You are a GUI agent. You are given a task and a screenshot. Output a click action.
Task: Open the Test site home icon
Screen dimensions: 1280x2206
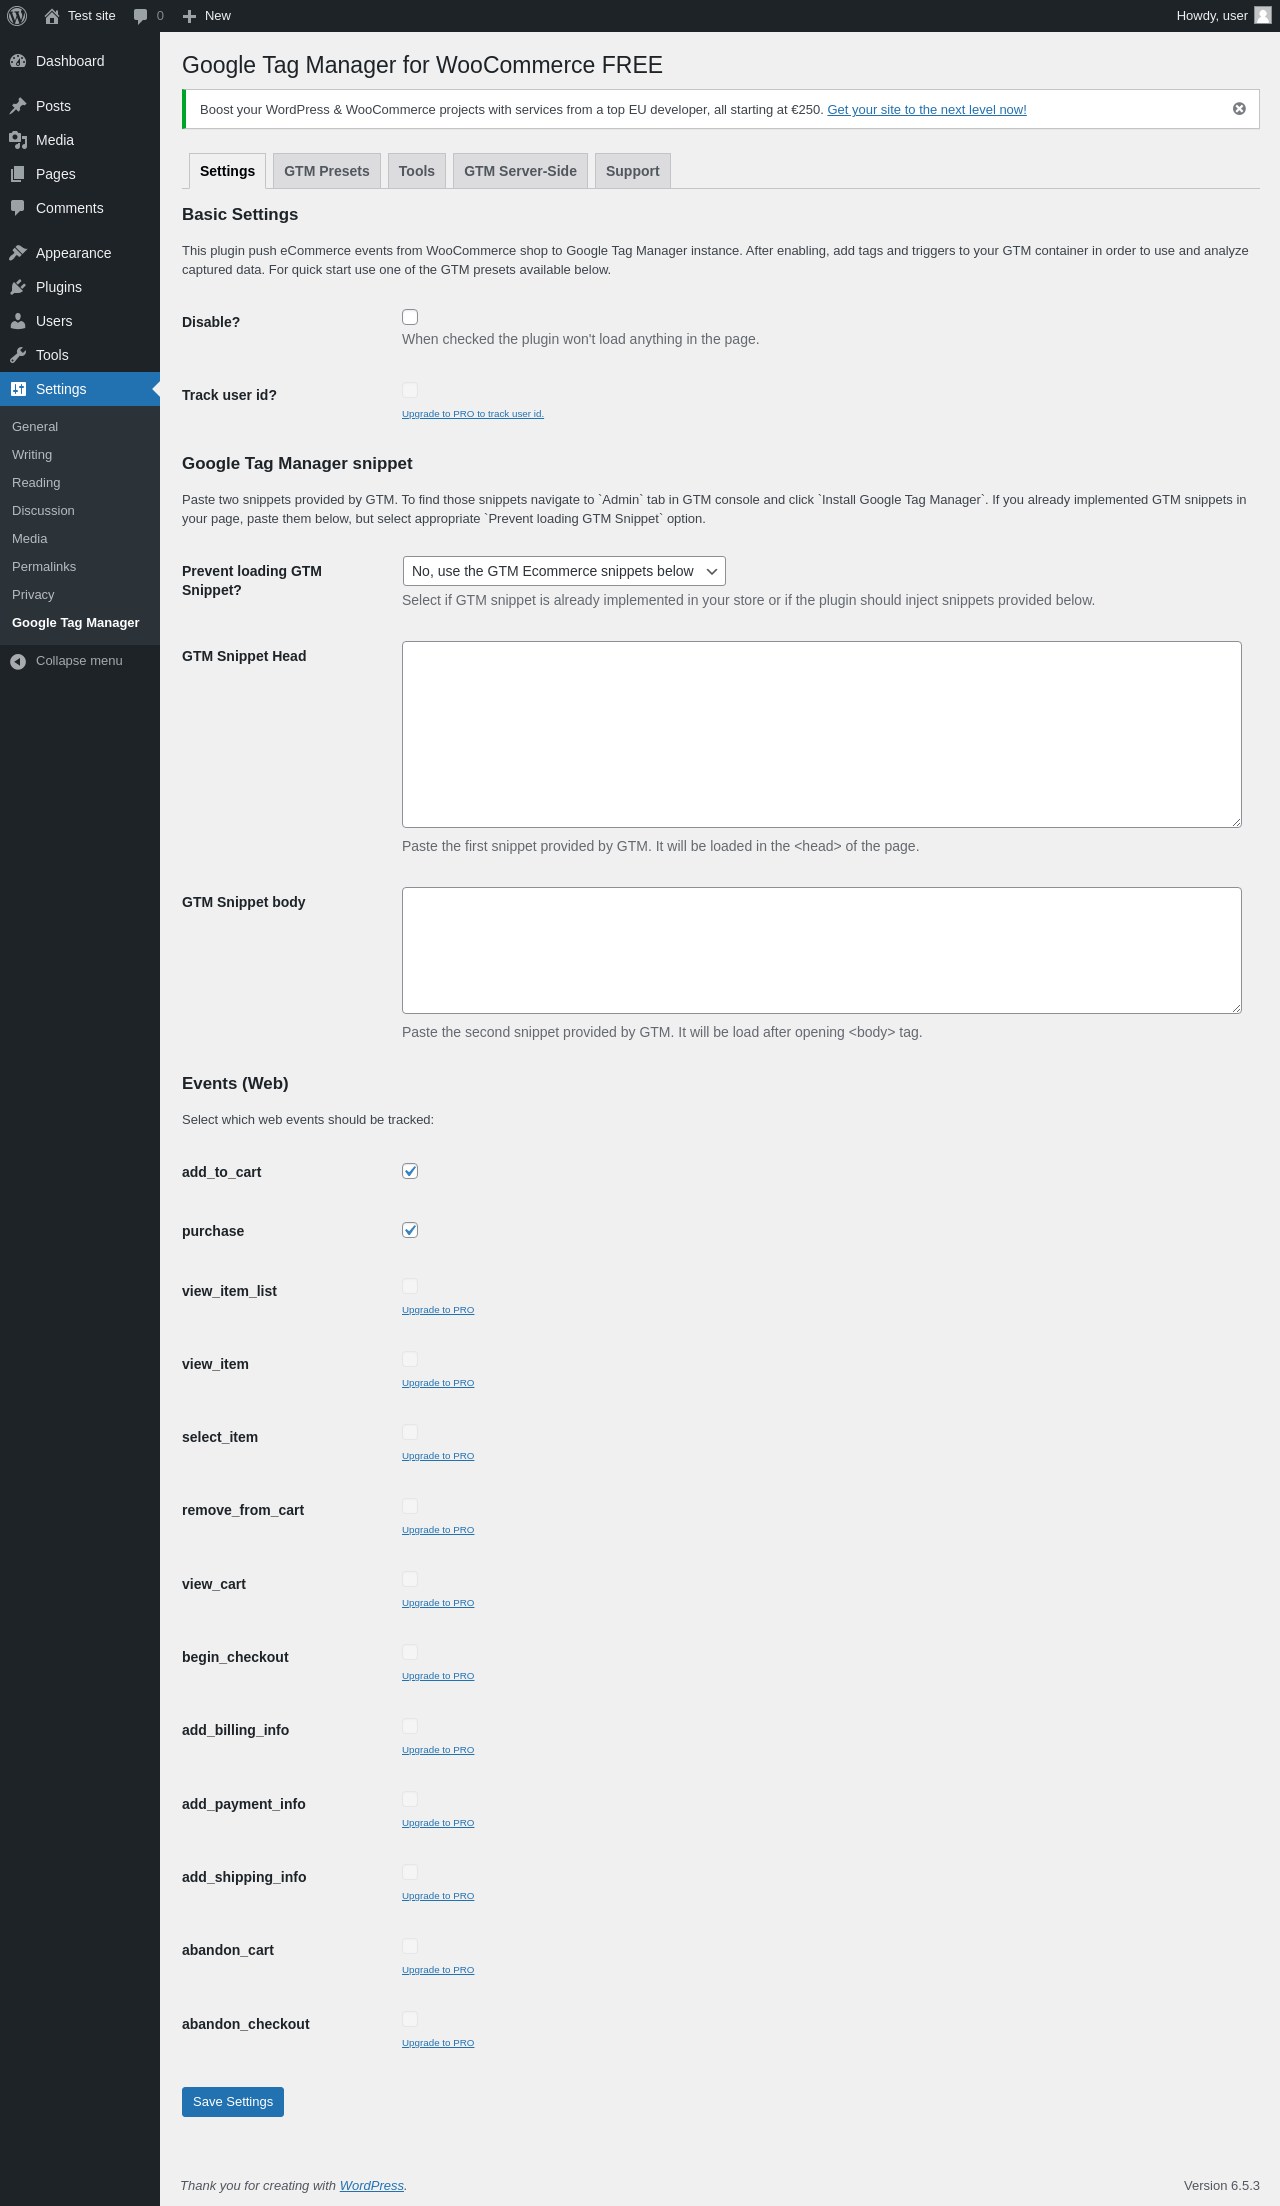pos(52,16)
